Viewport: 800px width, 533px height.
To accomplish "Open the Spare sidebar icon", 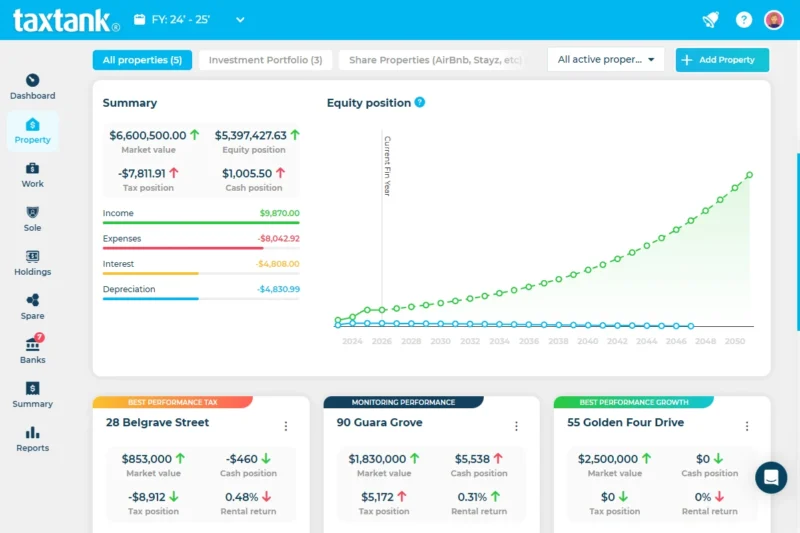I will [x=32, y=301].
